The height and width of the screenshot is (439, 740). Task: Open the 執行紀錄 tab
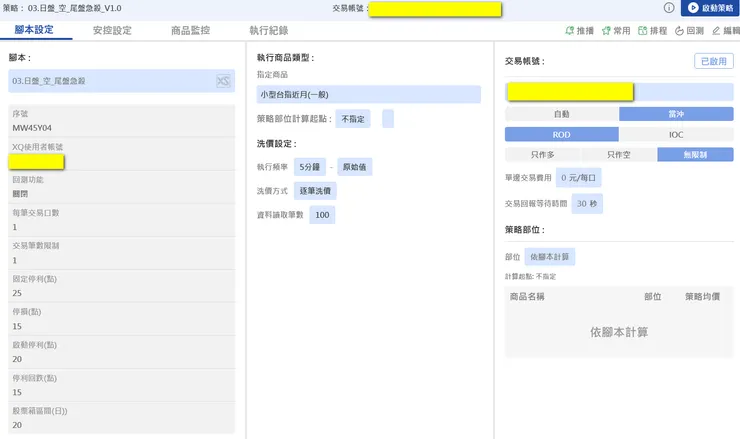[269, 30]
